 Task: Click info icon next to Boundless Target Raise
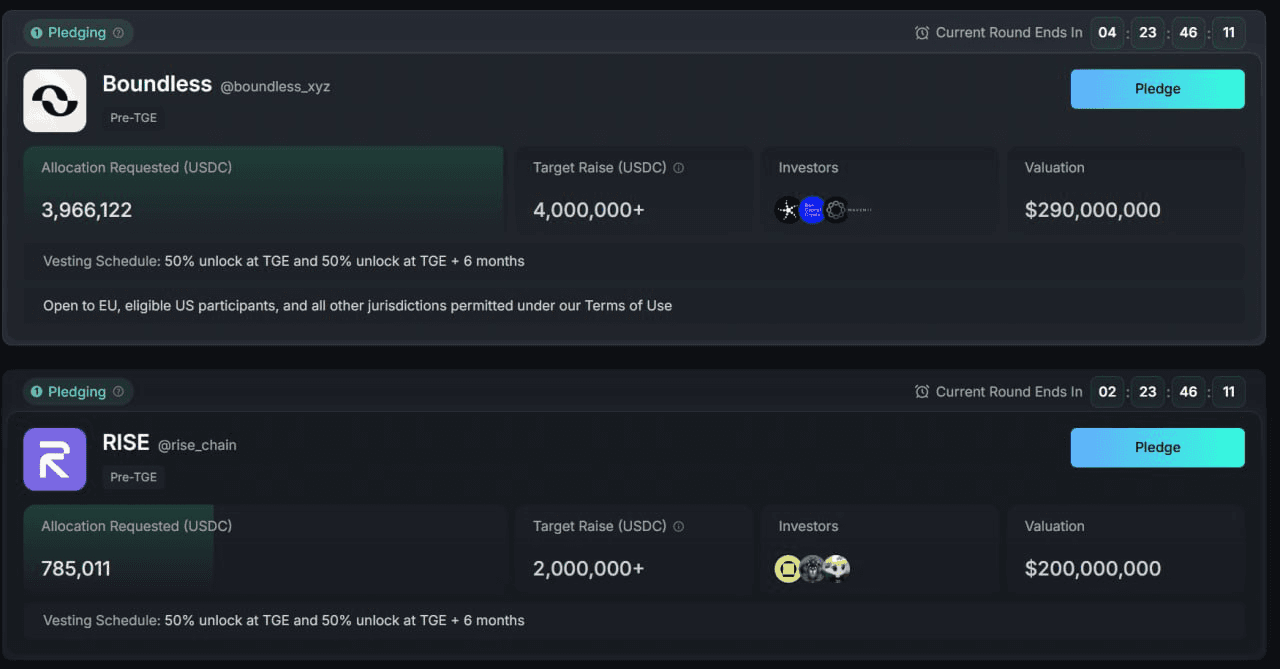679,168
